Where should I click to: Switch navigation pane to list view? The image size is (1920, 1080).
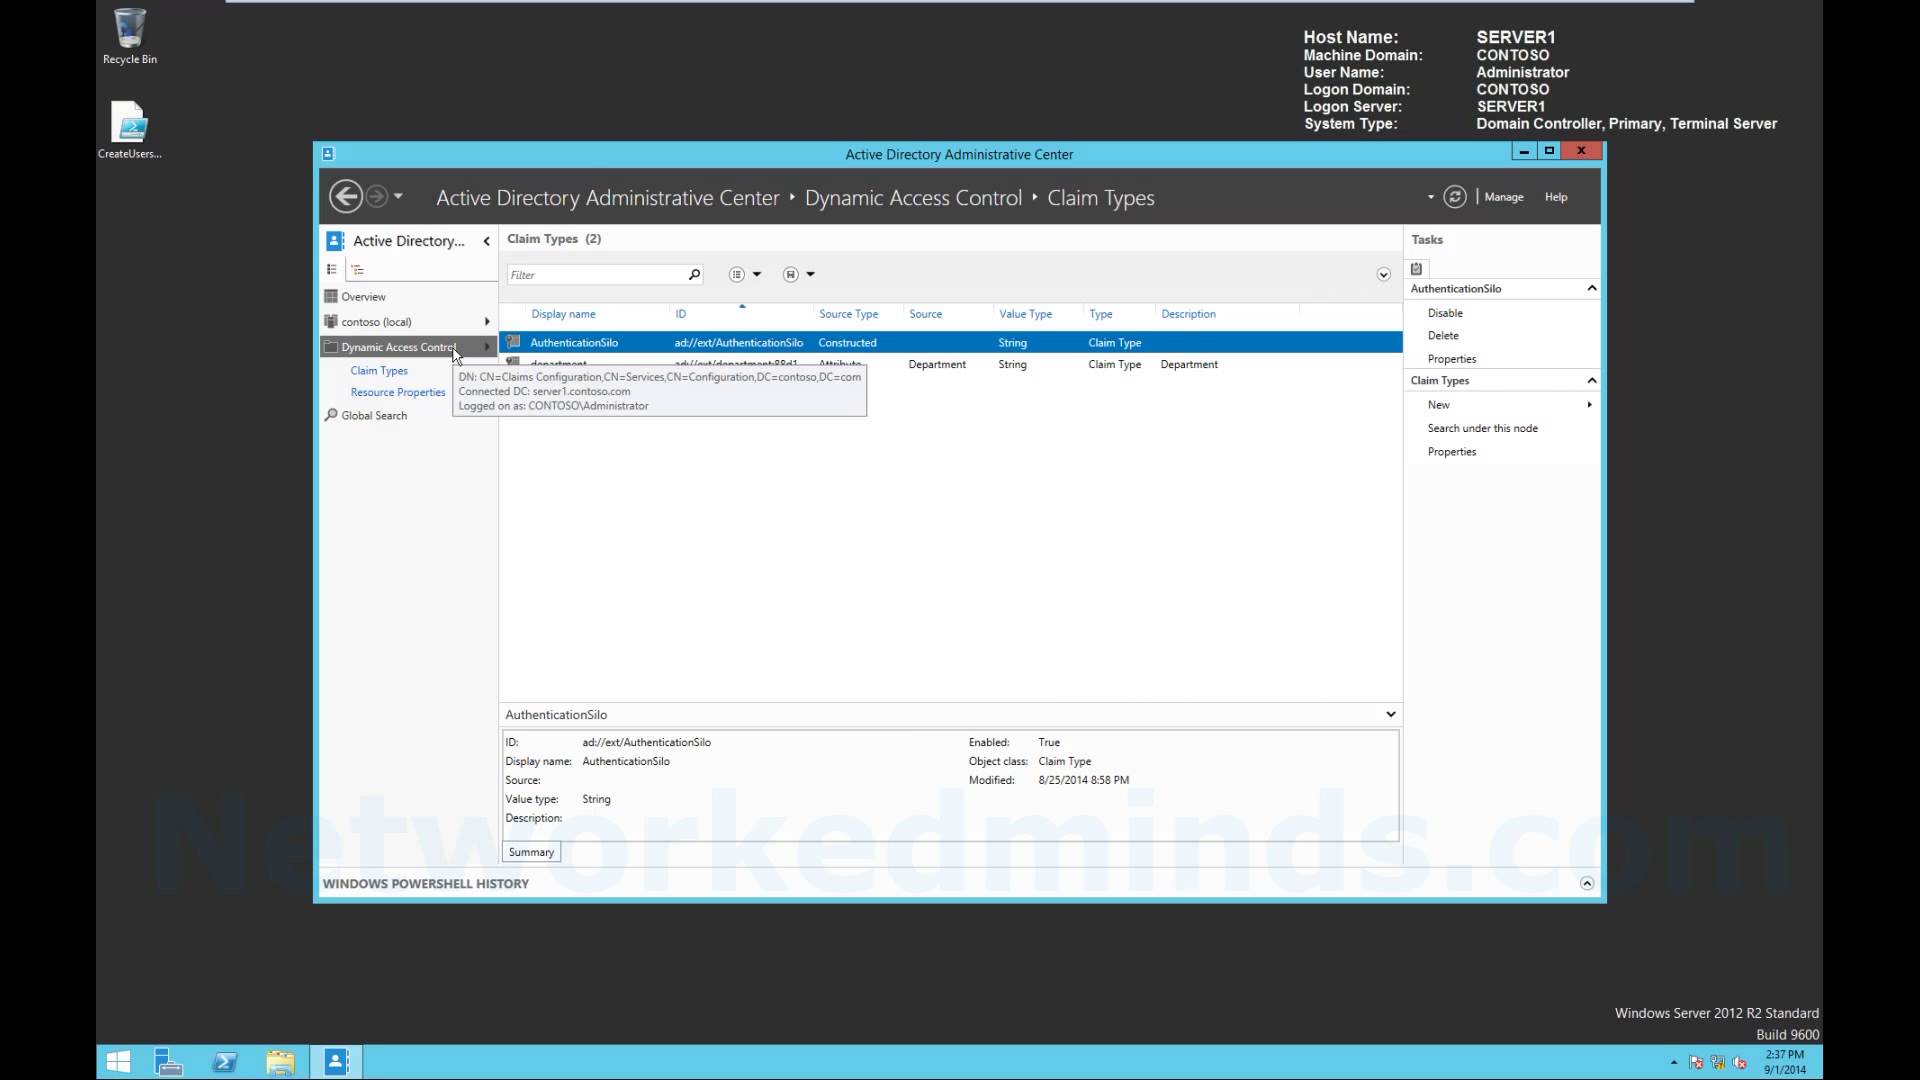point(332,269)
